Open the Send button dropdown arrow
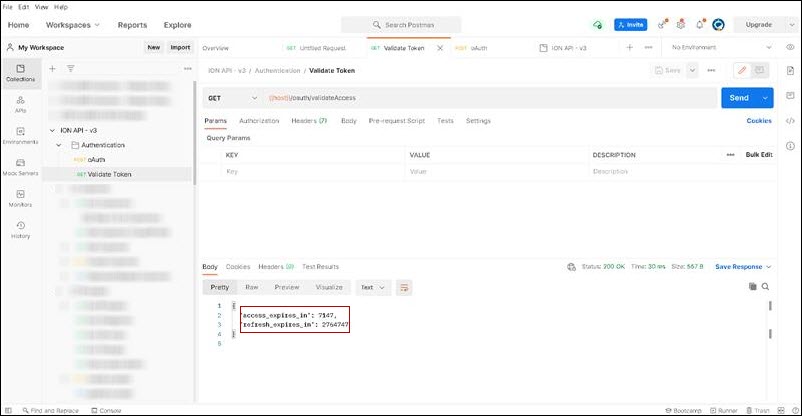Viewport: 802px width, 416px height. tap(765, 98)
